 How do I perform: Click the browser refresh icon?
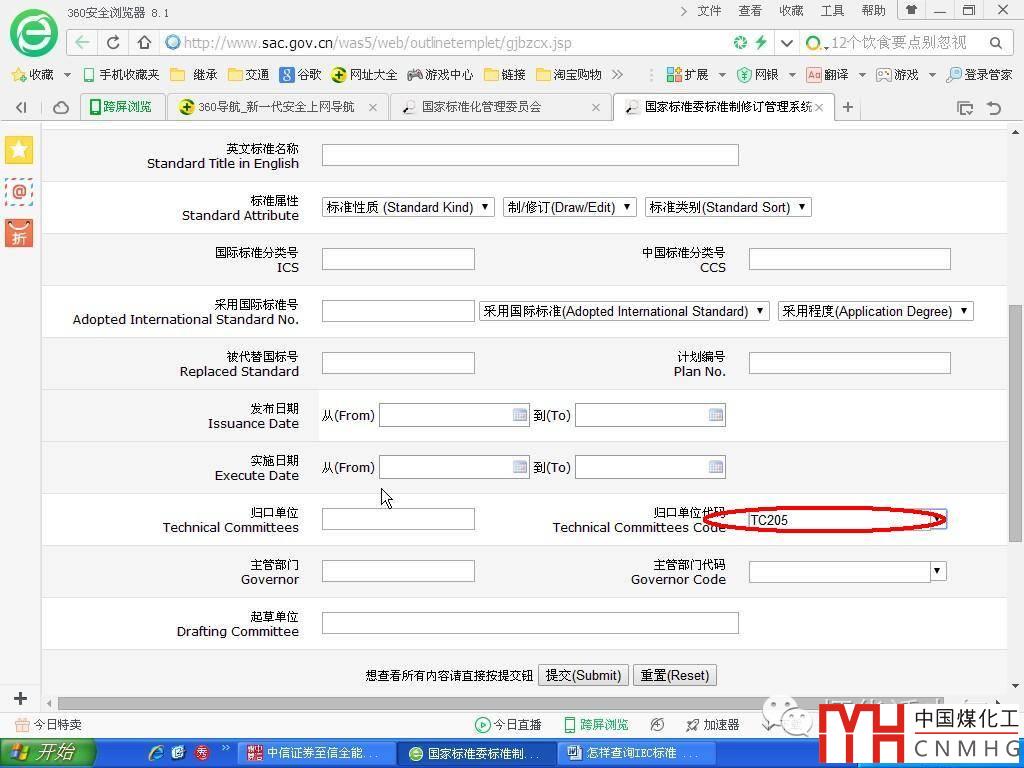113,43
